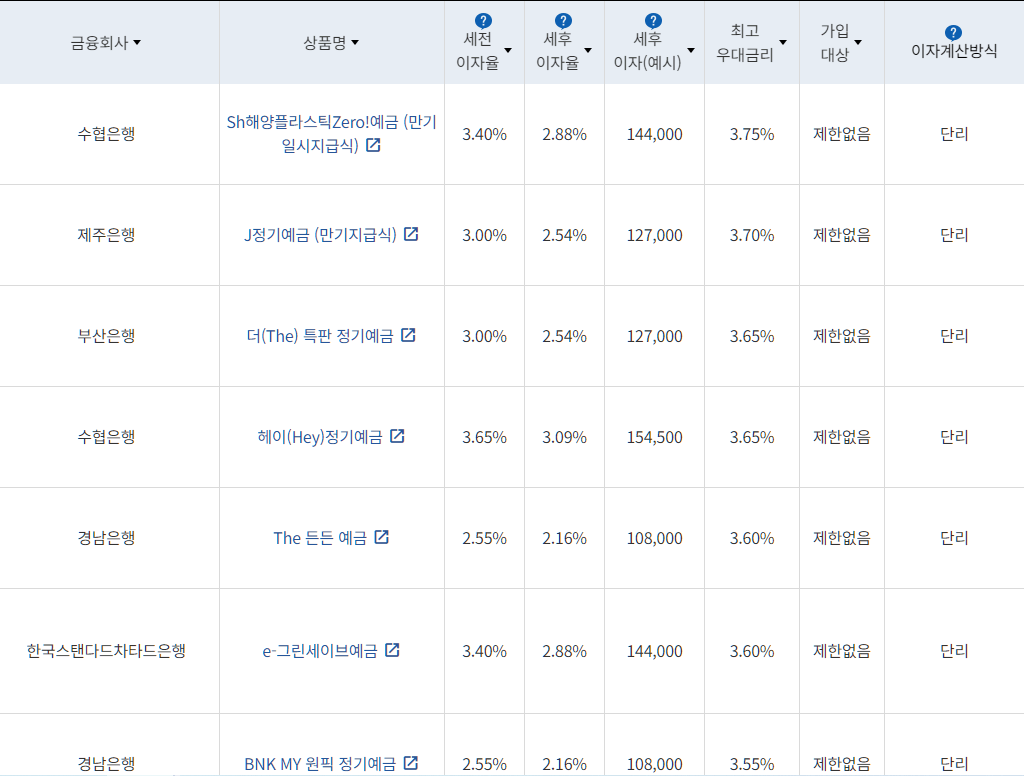Viewport: 1024px width, 776px height.
Task: Open J정기예금 (만기지급식) product link
Action: pos(320,234)
